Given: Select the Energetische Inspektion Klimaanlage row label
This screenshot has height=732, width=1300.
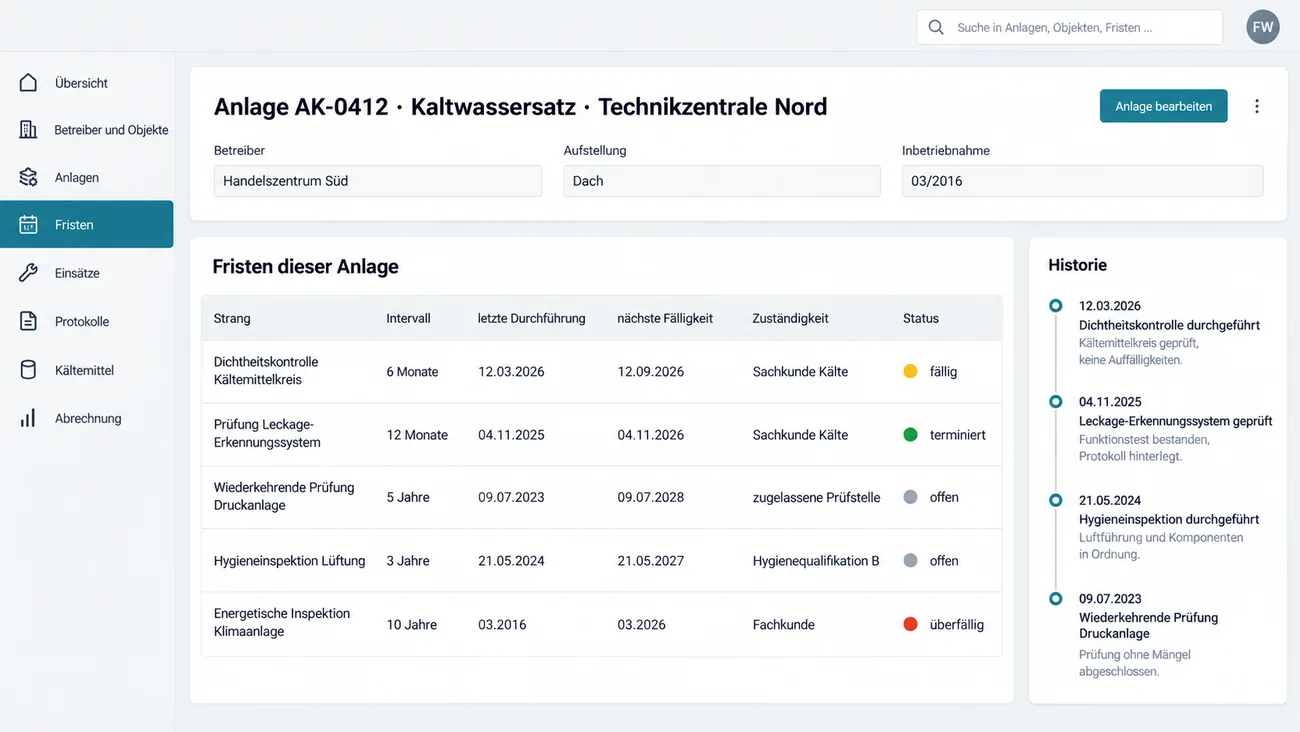Looking at the screenshot, I should [x=282, y=623].
